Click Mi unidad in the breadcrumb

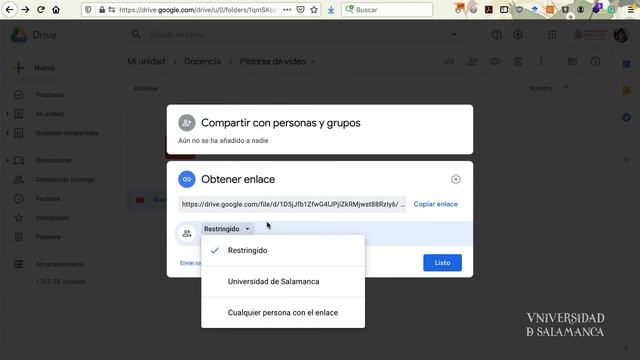[146, 61]
